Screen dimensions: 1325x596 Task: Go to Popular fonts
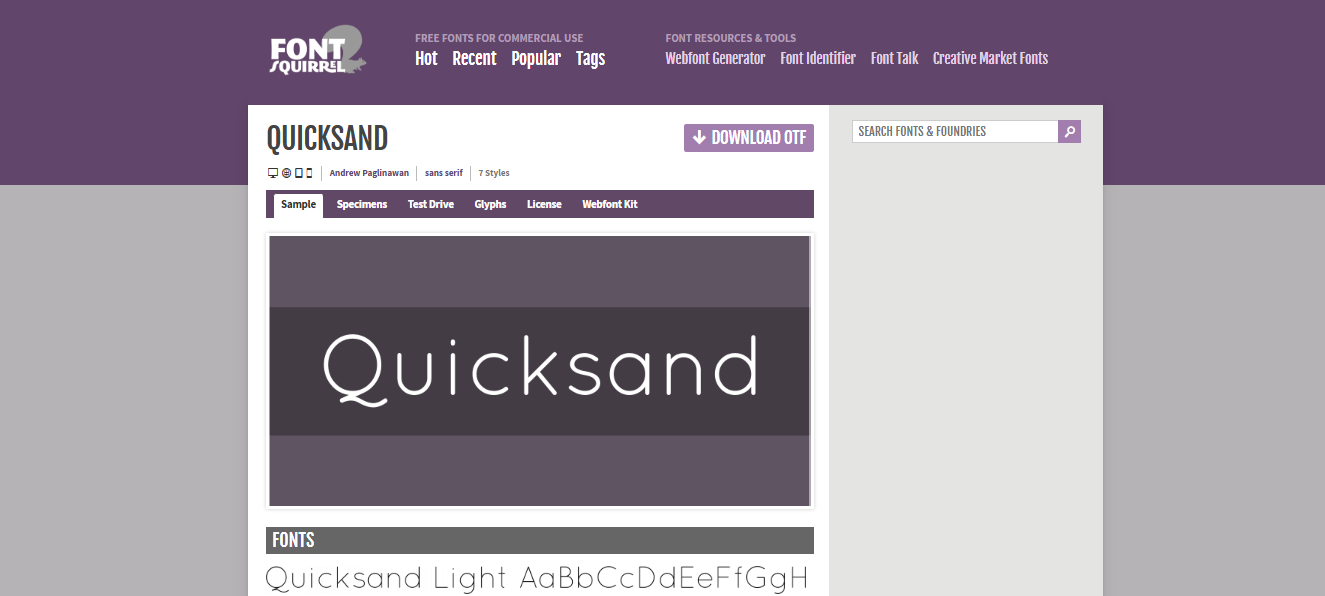tap(536, 58)
